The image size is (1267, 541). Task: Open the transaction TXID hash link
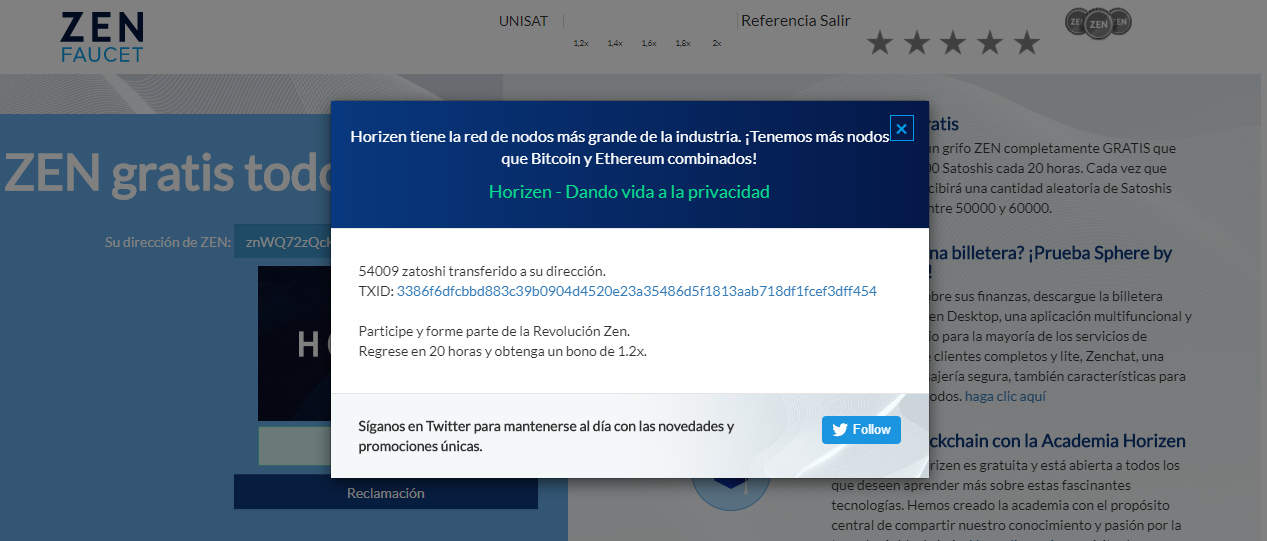coord(637,291)
